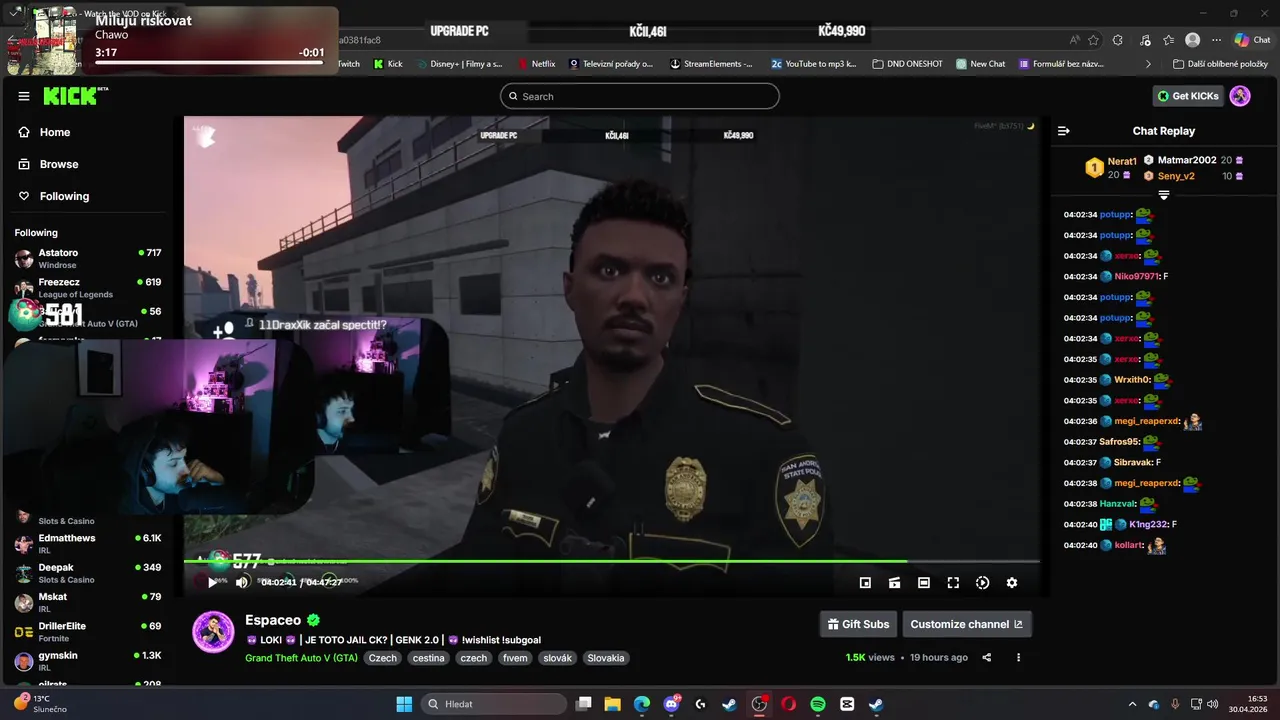Open YouTube to mp3 bookmark
1280x720 pixels.
[814, 63]
